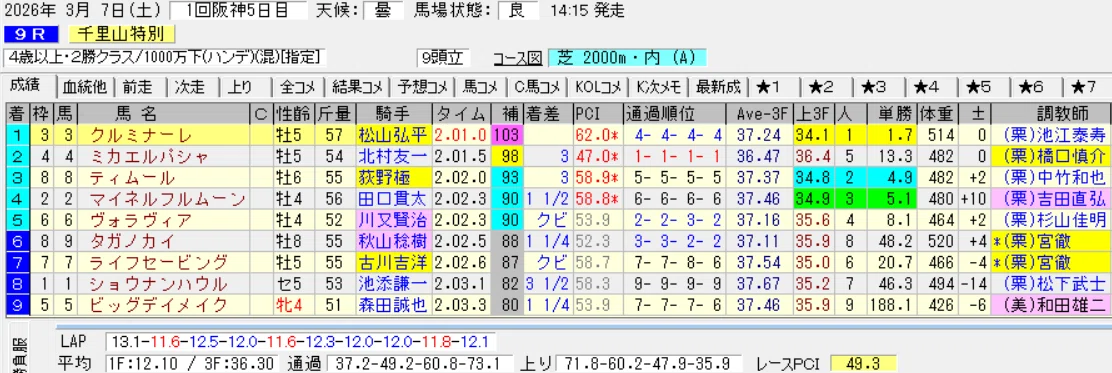The image size is (1112, 373).
Task: Open the 前走 tab
Action: coord(138,87)
